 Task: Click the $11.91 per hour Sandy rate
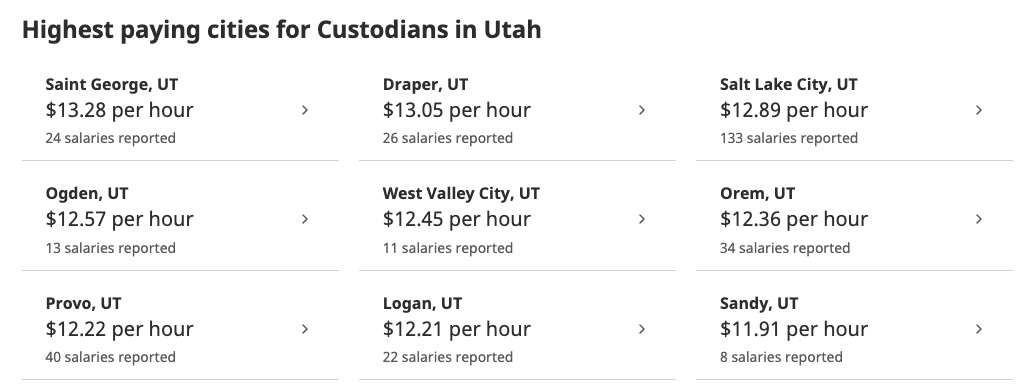tap(793, 329)
